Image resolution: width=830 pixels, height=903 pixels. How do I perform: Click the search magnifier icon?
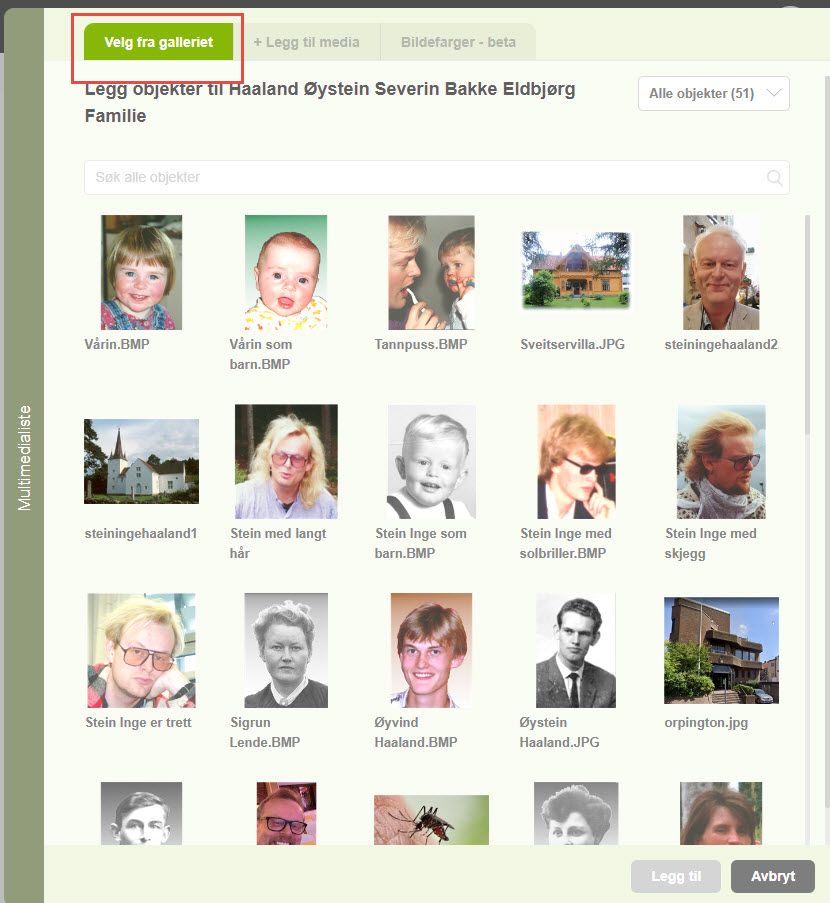click(x=774, y=178)
